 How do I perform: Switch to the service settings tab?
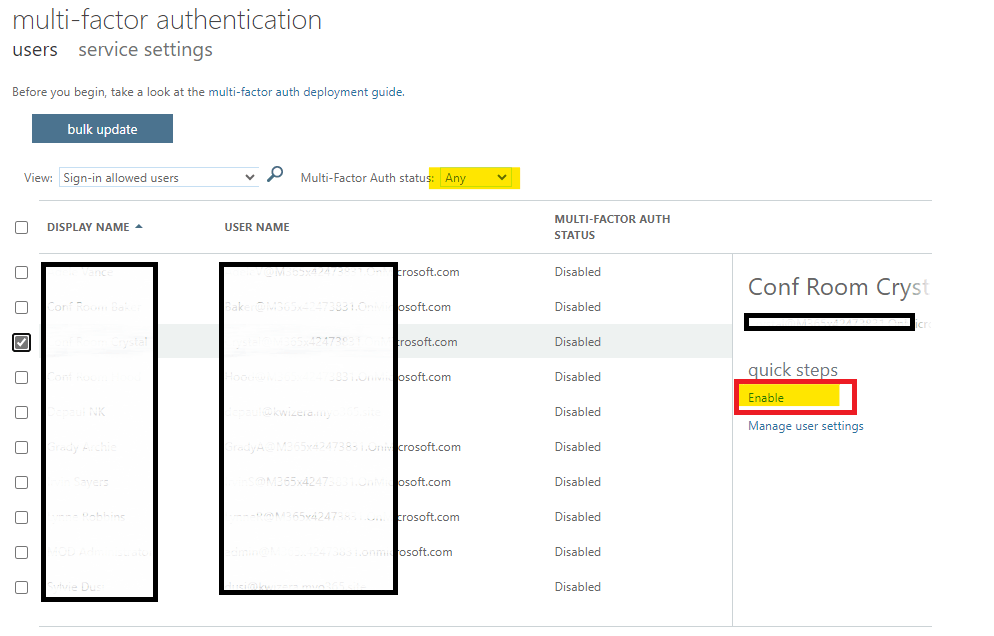click(x=144, y=49)
